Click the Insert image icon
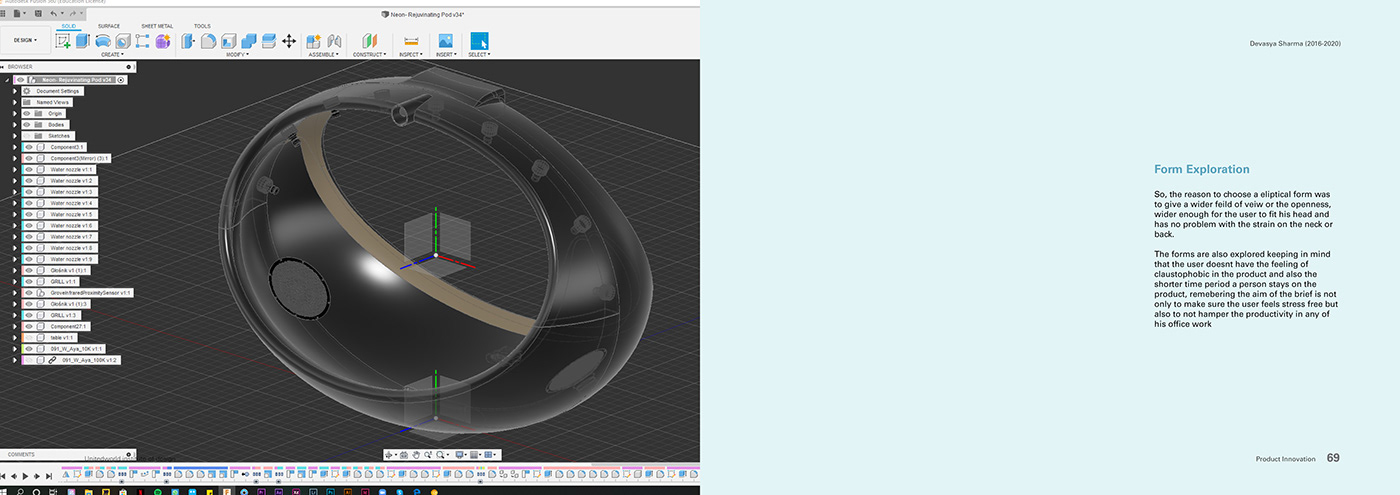 [446, 41]
